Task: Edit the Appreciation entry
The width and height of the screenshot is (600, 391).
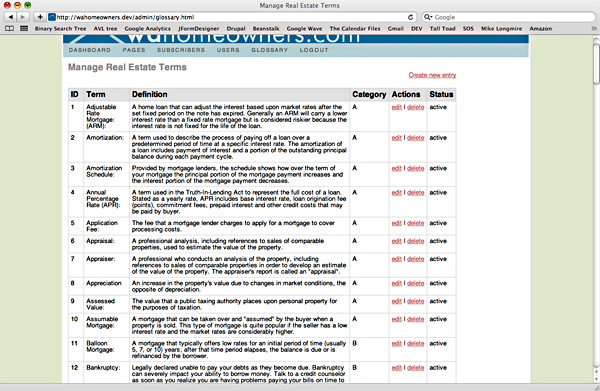Action: coord(396,283)
